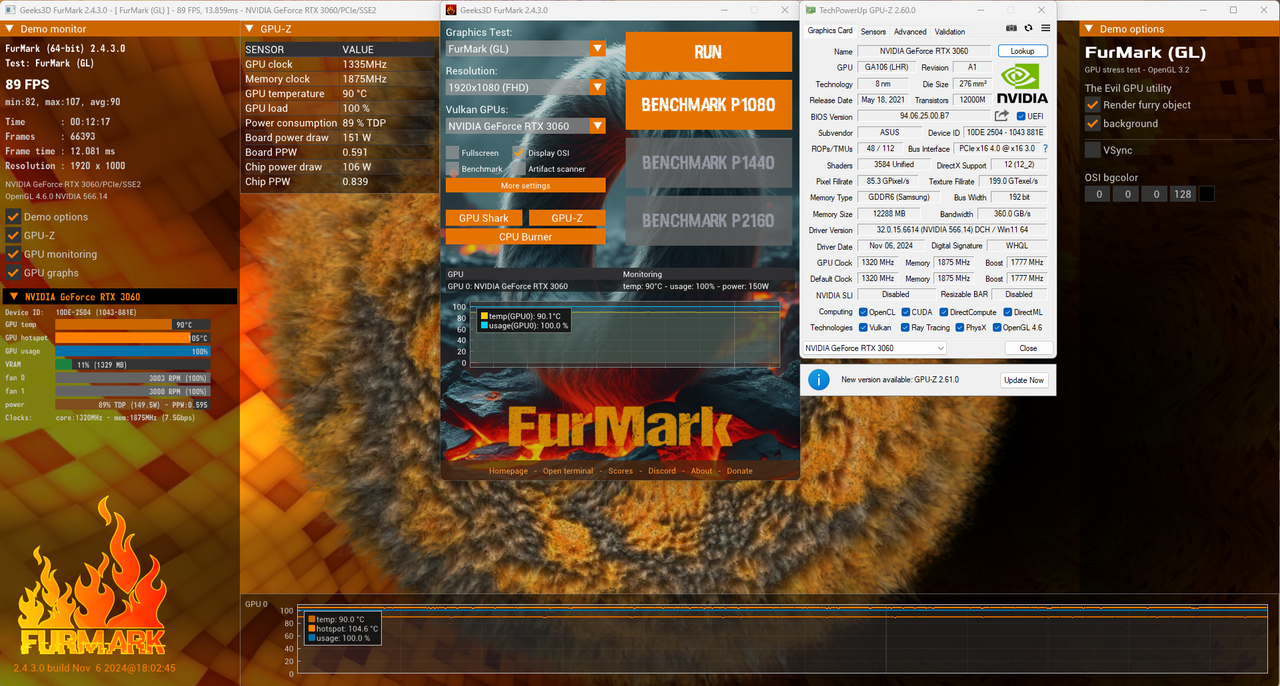Click the NVIDIA logo in GPU-Z
Viewport: 1280px width, 686px height.
pos(1023,83)
